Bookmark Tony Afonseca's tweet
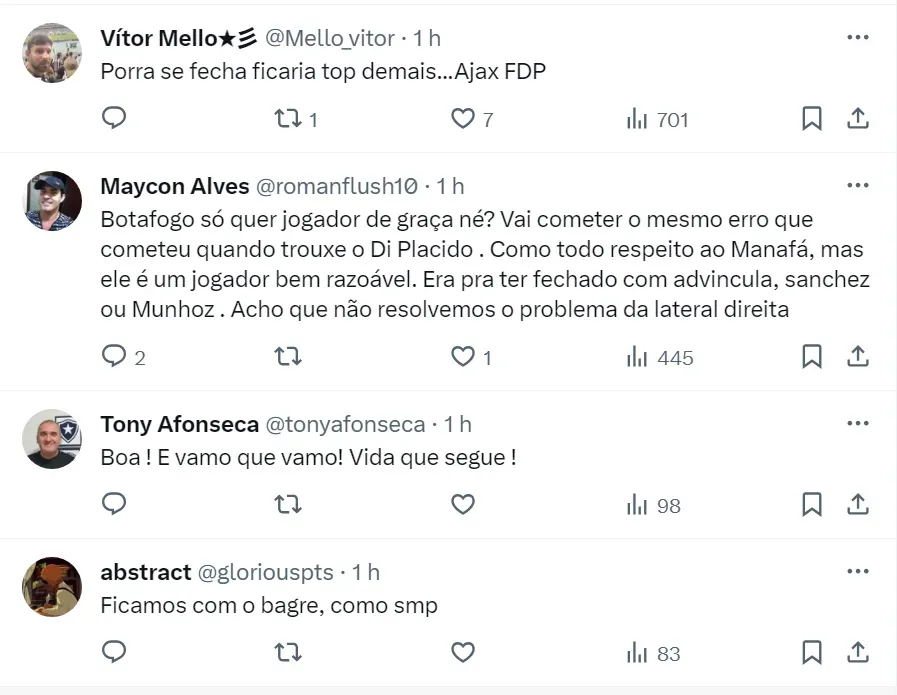The height and width of the screenshot is (695, 897). pos(812,504)
